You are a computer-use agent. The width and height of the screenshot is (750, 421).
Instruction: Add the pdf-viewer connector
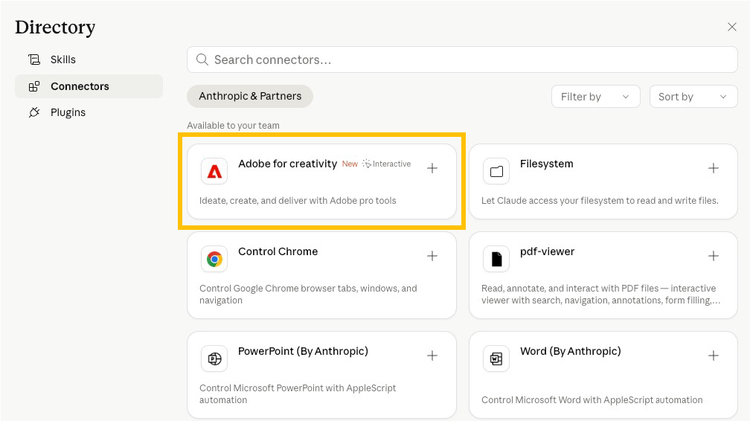coord(713,256)
